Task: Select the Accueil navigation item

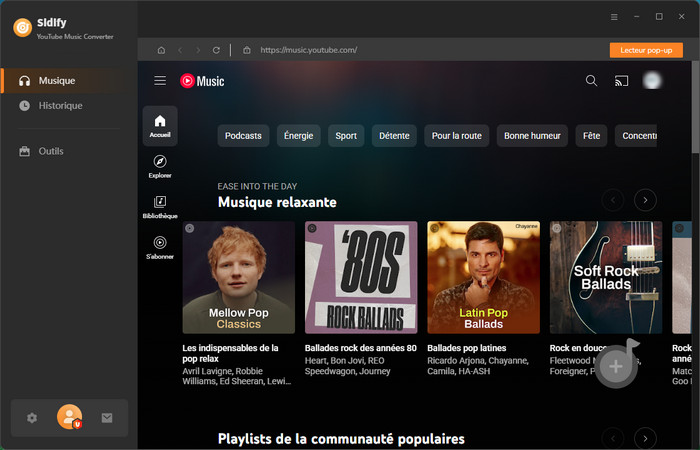Action: click(160, 126)
